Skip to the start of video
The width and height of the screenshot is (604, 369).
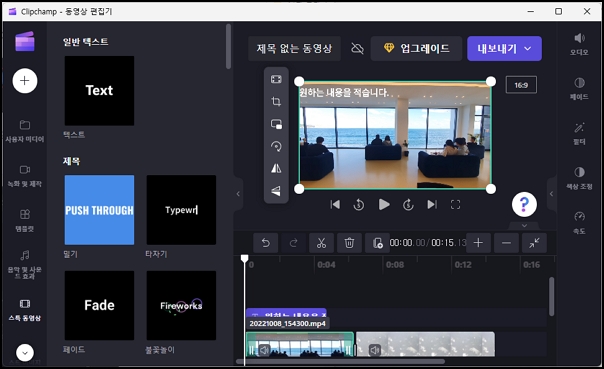coord(335,205)
